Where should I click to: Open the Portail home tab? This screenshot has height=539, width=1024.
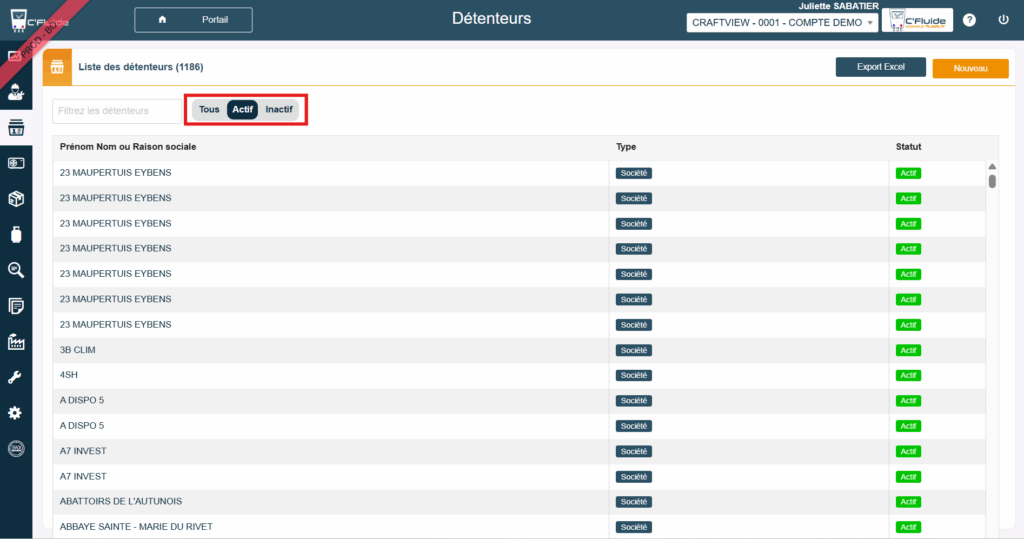(194, 20)
